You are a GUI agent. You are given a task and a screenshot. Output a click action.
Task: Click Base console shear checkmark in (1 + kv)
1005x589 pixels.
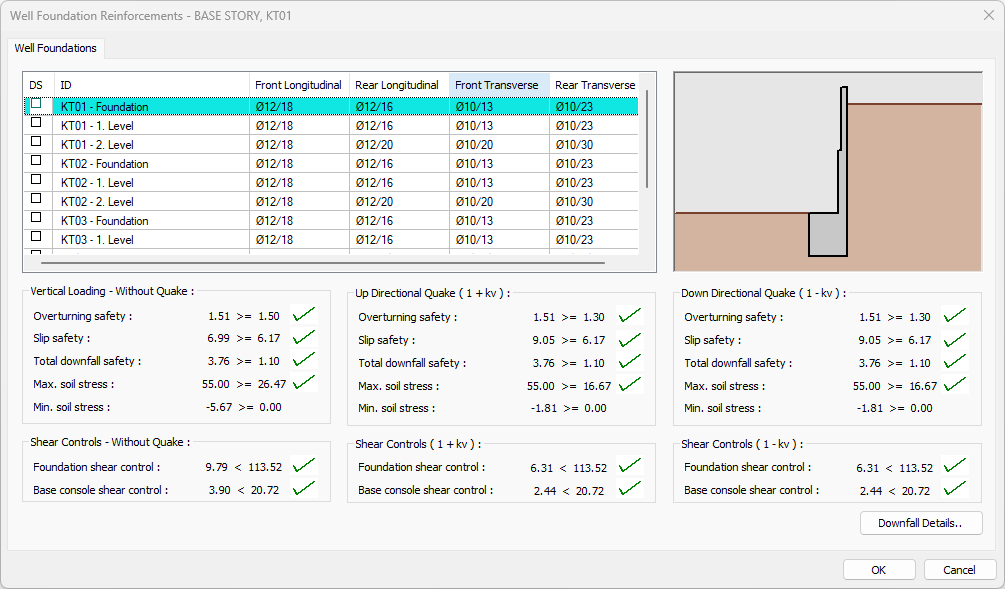tap(629, 489)
